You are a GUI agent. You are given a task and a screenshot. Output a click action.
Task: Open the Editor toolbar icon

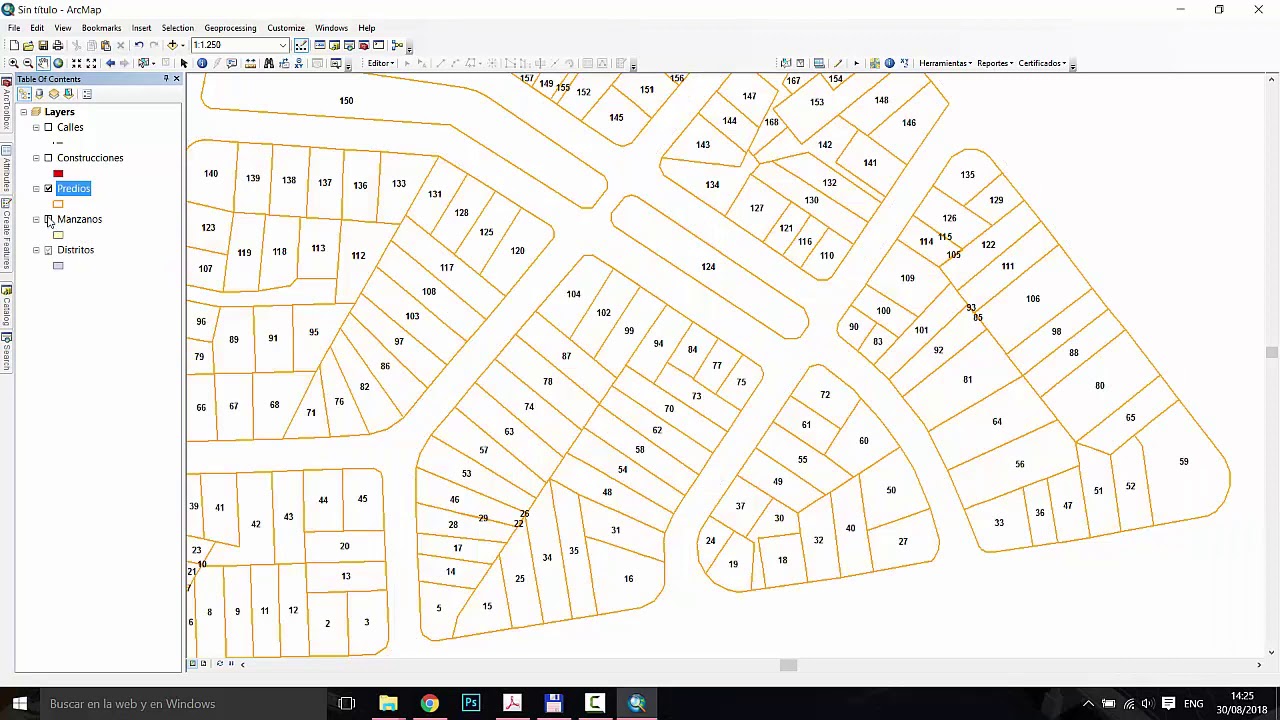coord(301,45)
